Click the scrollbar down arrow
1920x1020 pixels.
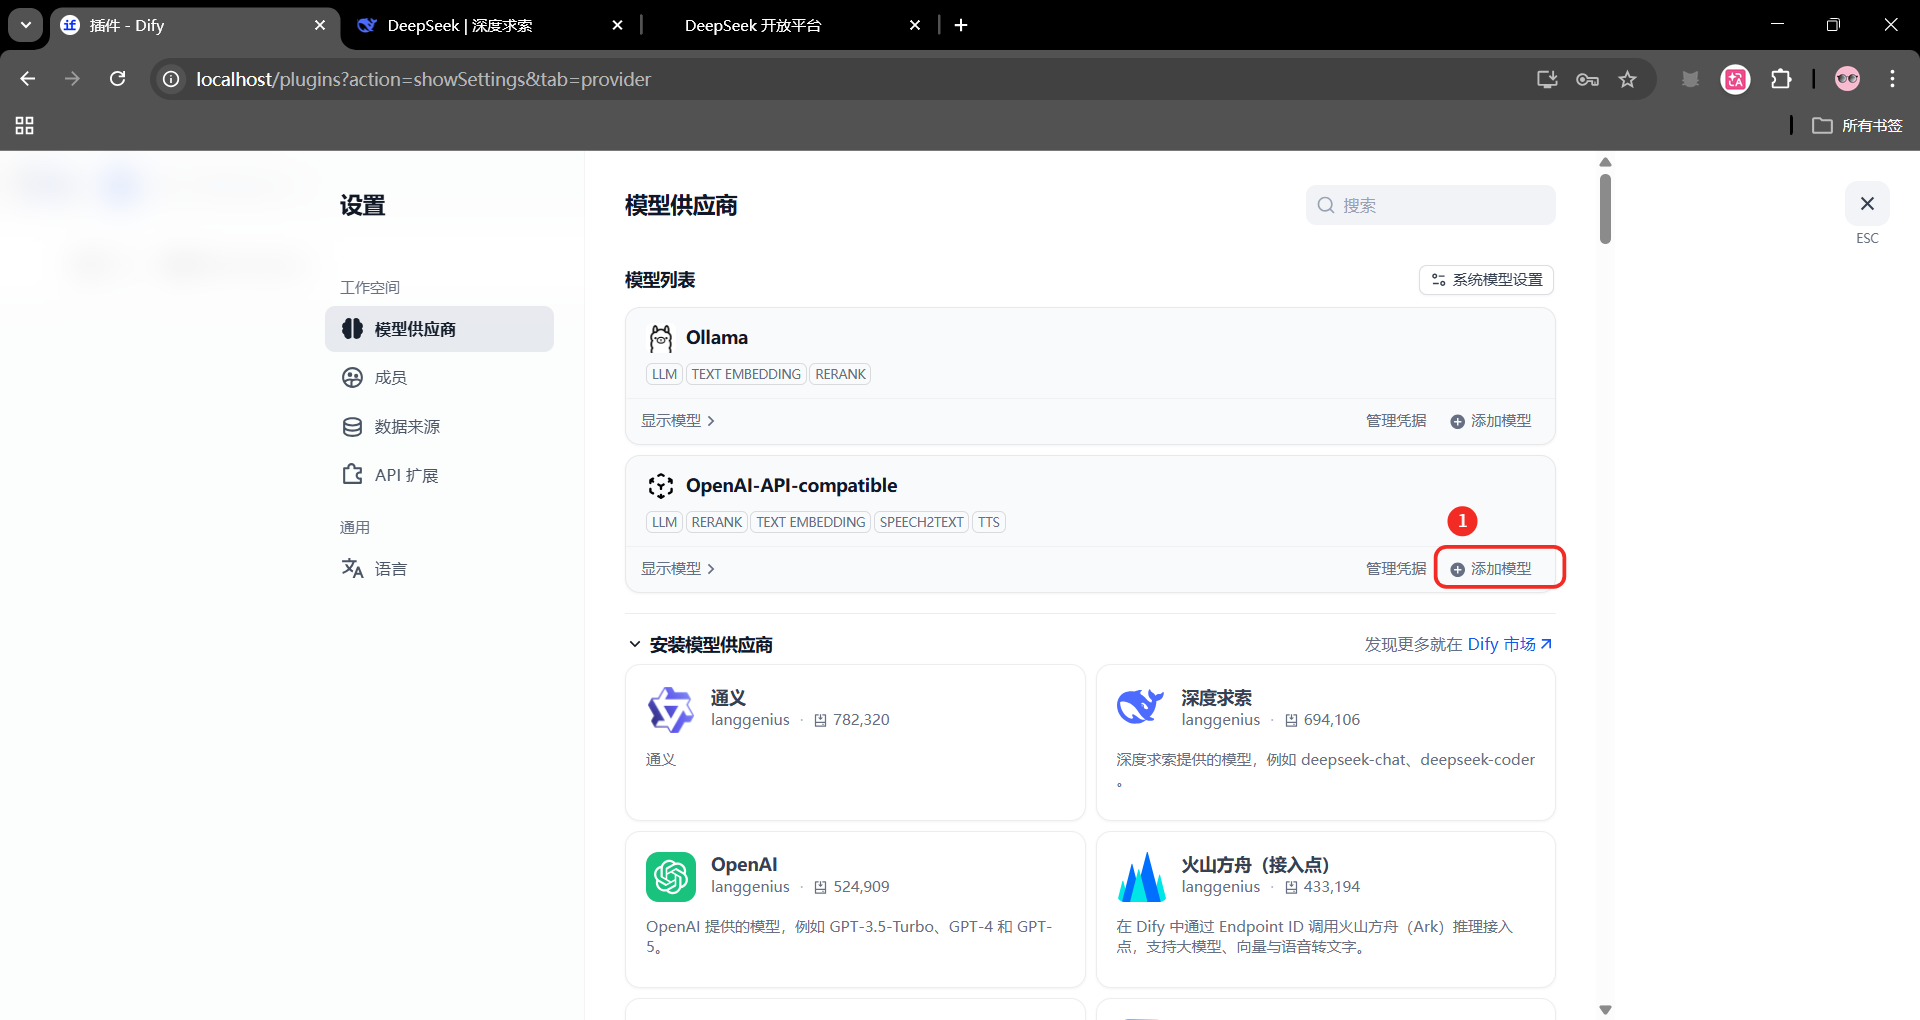(x=1605, y=1010)
